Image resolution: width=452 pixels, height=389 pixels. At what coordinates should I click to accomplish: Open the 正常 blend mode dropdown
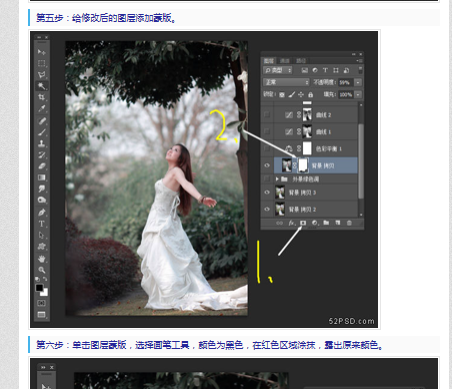tap(286, 82)
